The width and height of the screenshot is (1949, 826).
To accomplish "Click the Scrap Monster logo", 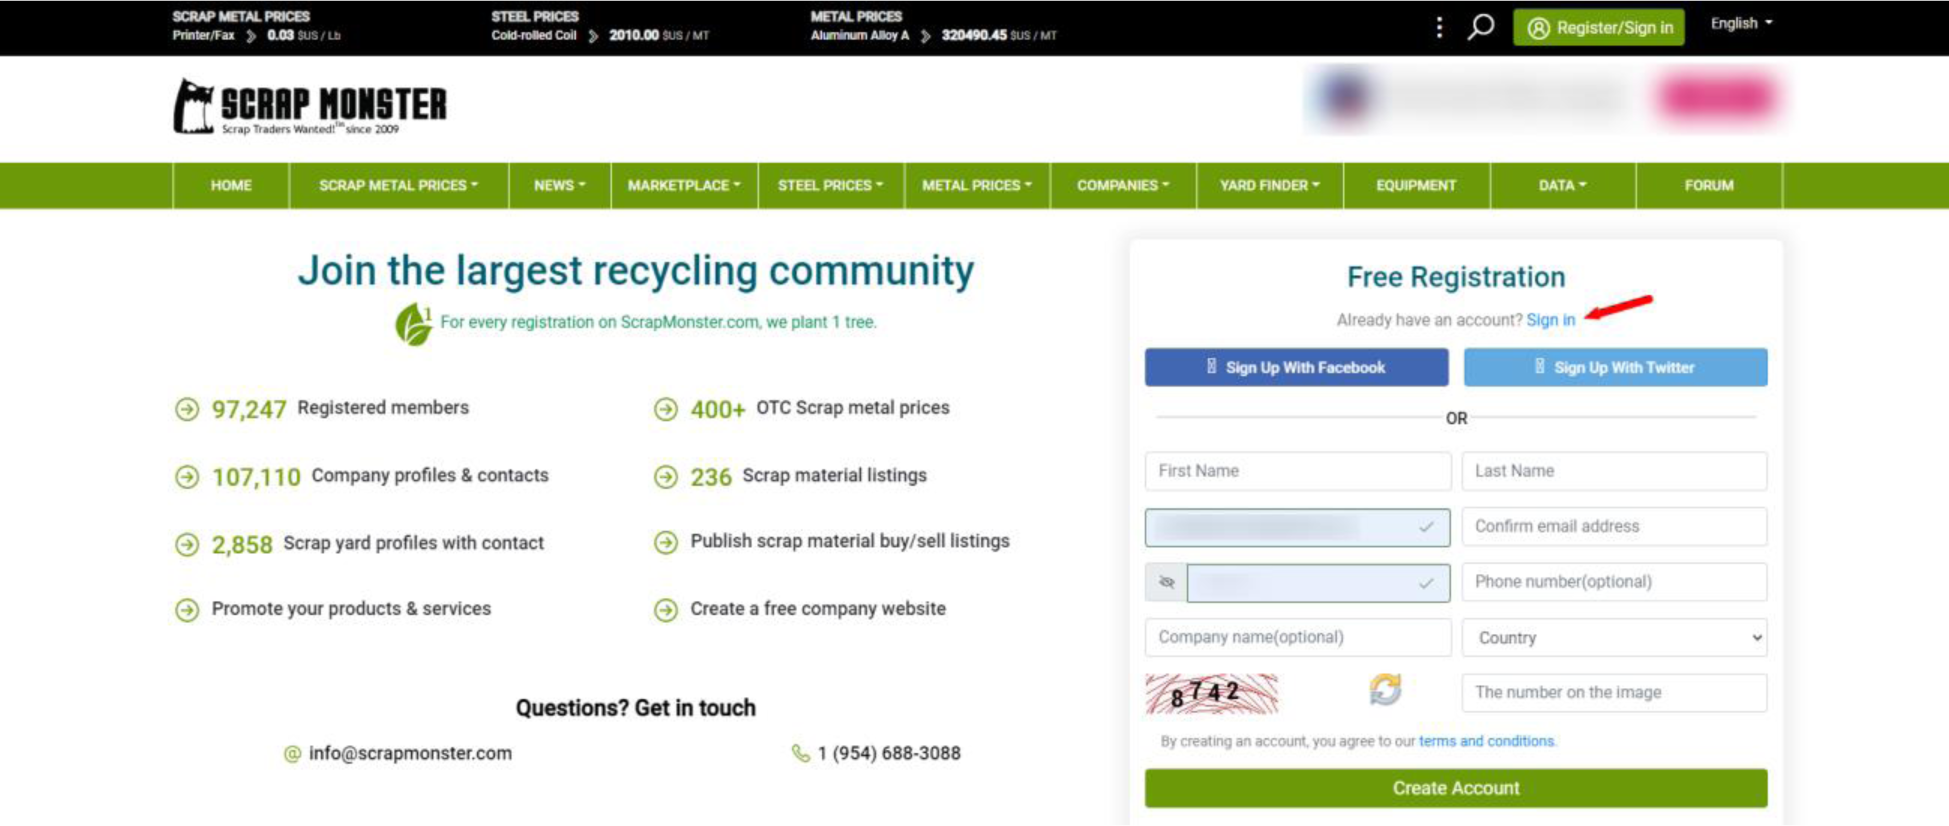I will click(x=310, y=106).
